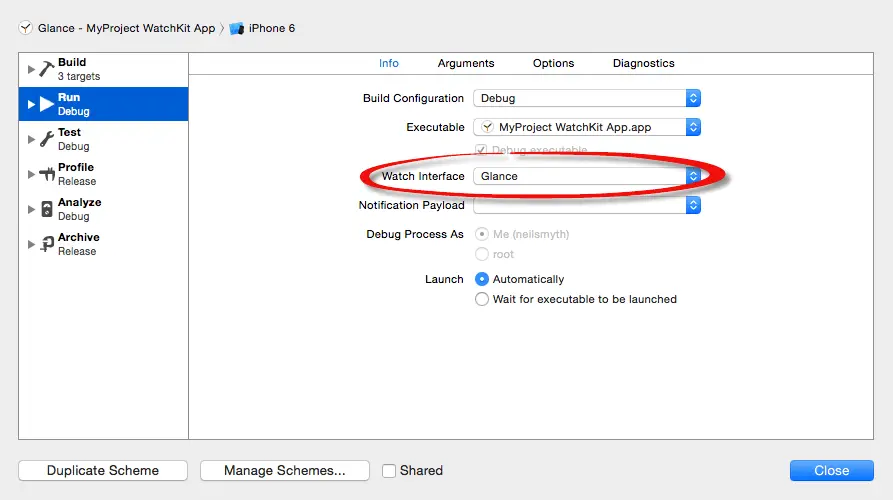Switch to the Info tab
This screenshot has height=500, width=893.
pyautogui.click(x=389, y=63)
